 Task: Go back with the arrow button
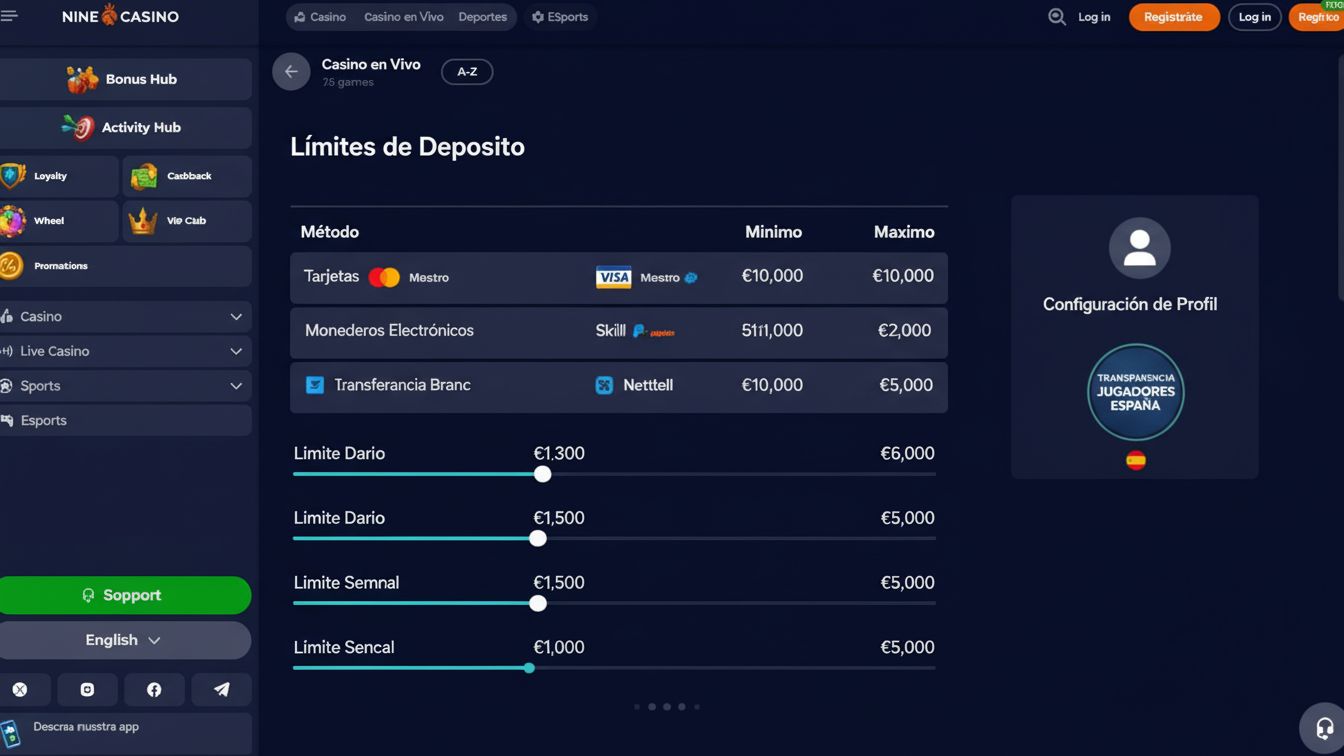pos(291,72)
